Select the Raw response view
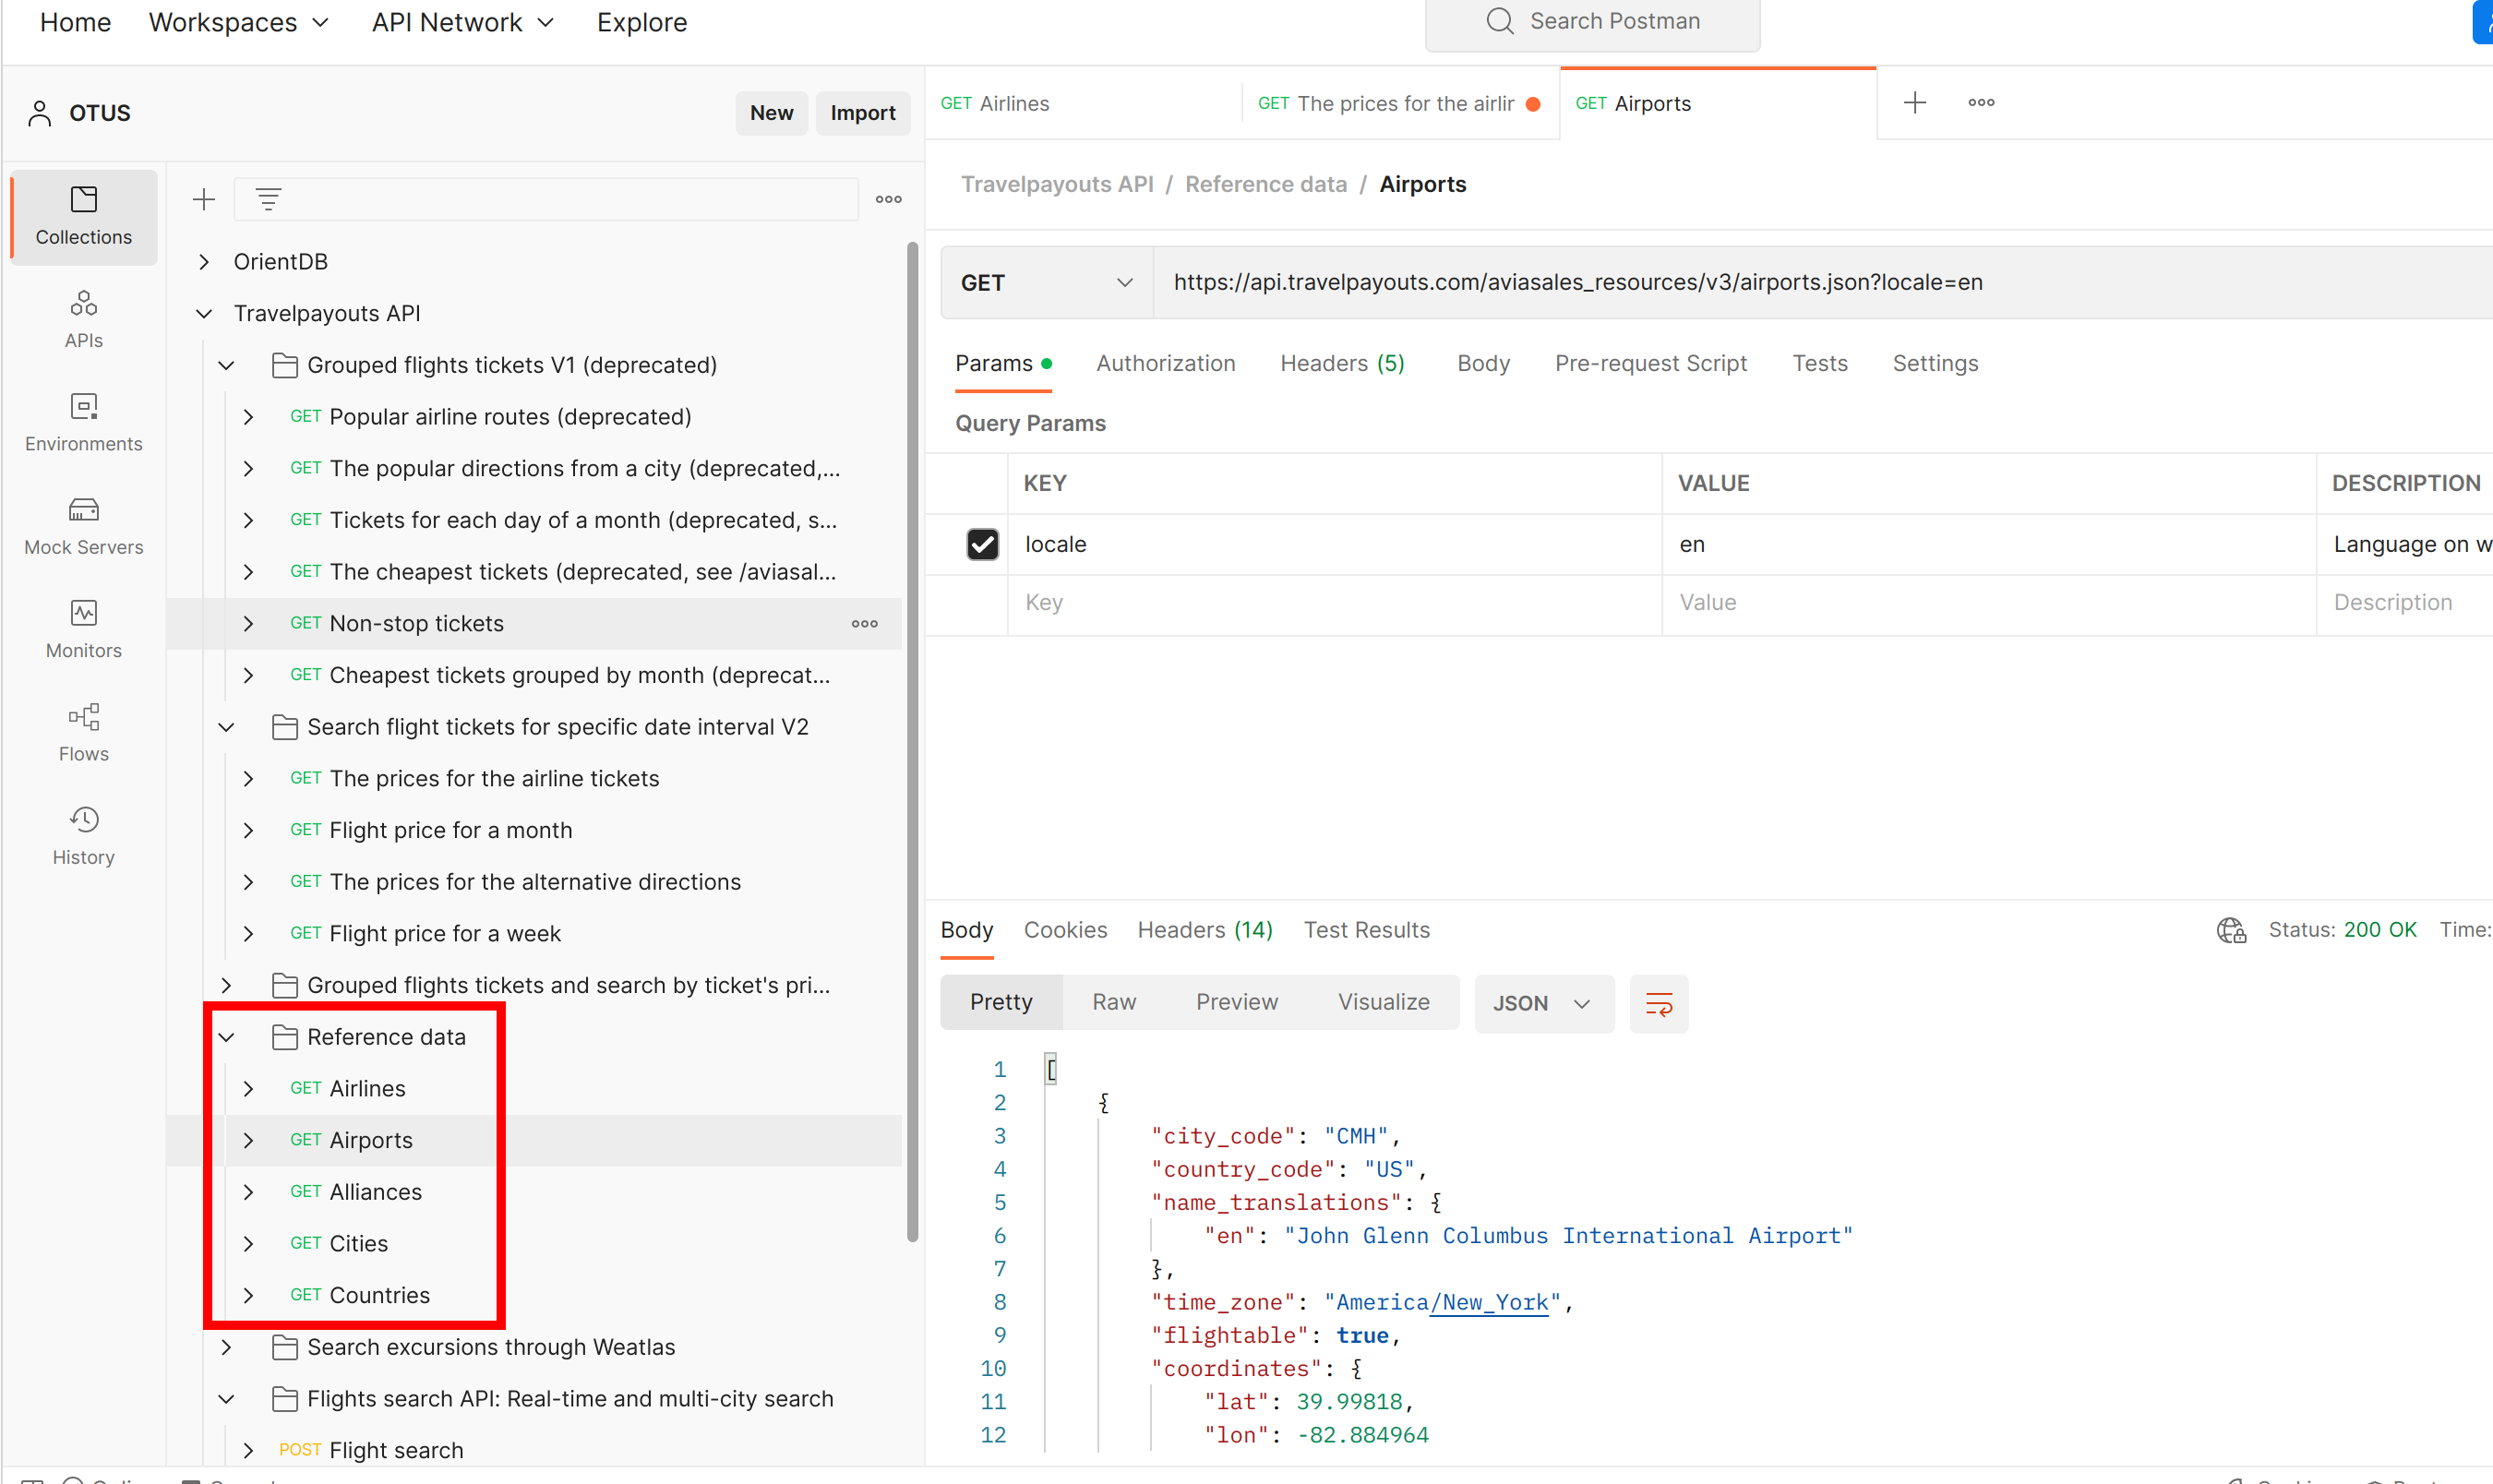The image size is (2493, 1484). click(x=1113, y=1002)
